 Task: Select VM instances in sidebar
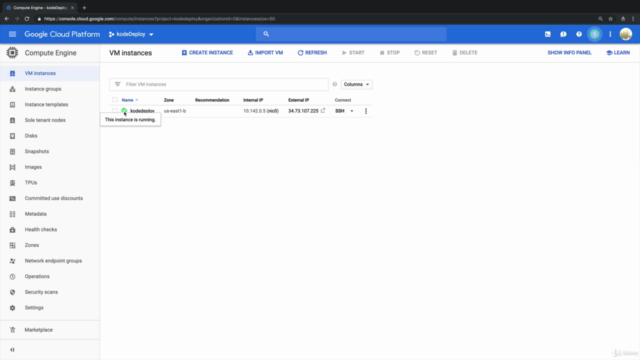point(40,73)
